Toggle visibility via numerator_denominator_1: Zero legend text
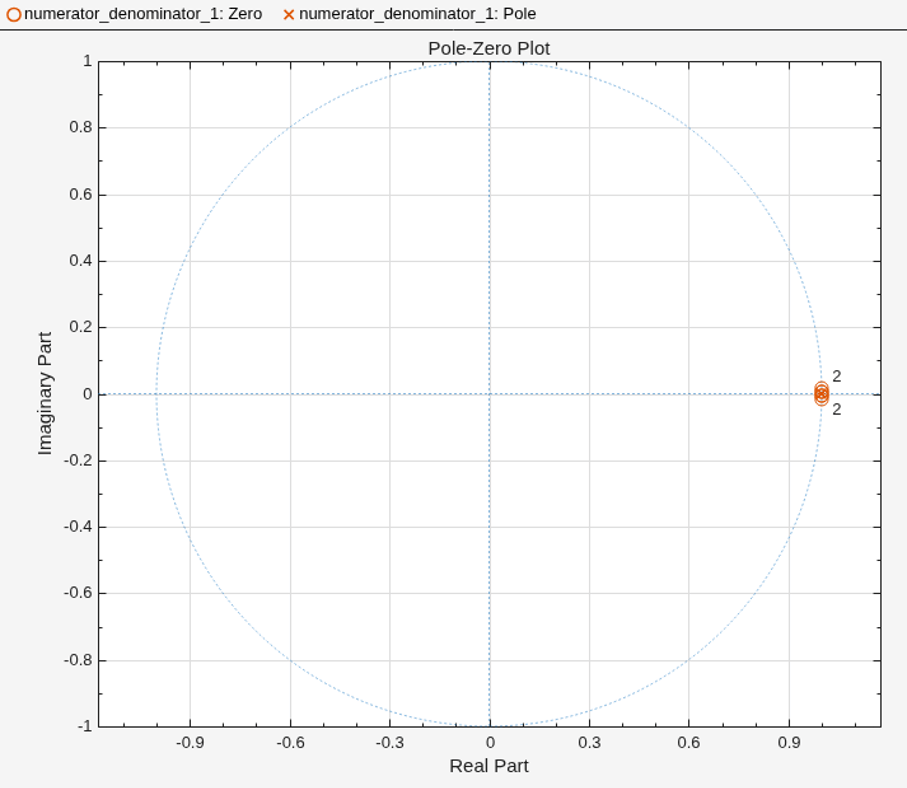 pos(143,14)
